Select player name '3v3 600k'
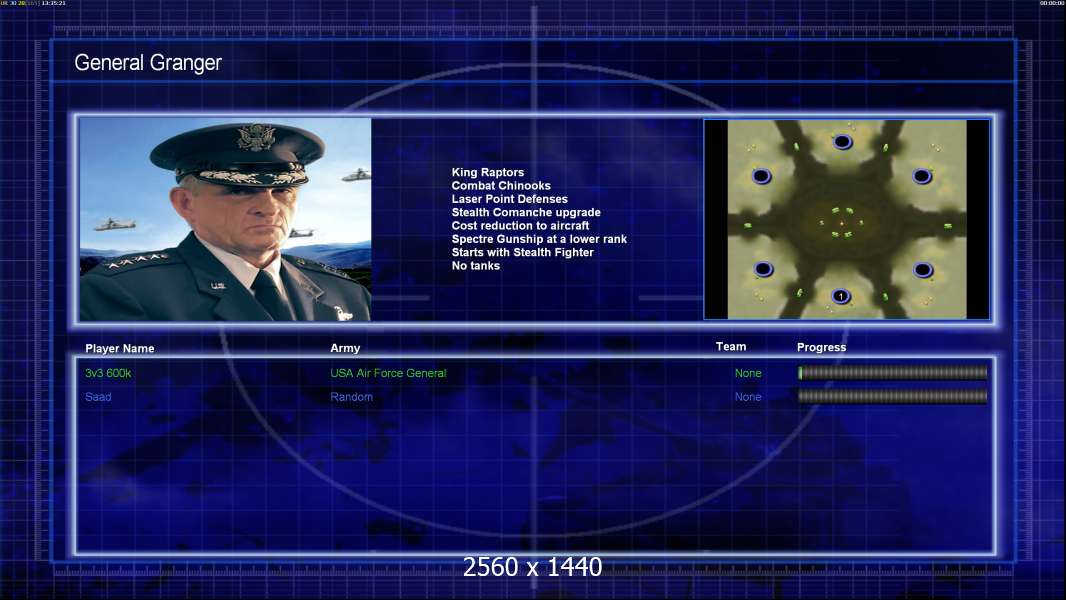The height and width of the screenshot is (600, 1066). [x=108, y=373]
